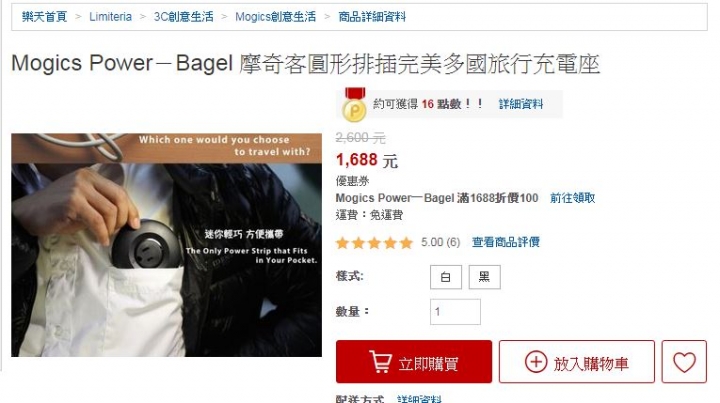Click 詳細資料 link beside points info
Viewport: 720px width, 403px height.
click(521, 104)
